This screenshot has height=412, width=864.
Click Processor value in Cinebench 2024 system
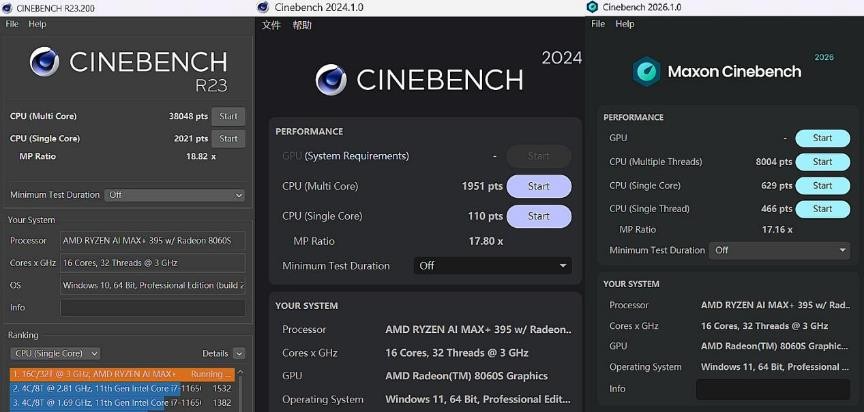click(478, 329)
